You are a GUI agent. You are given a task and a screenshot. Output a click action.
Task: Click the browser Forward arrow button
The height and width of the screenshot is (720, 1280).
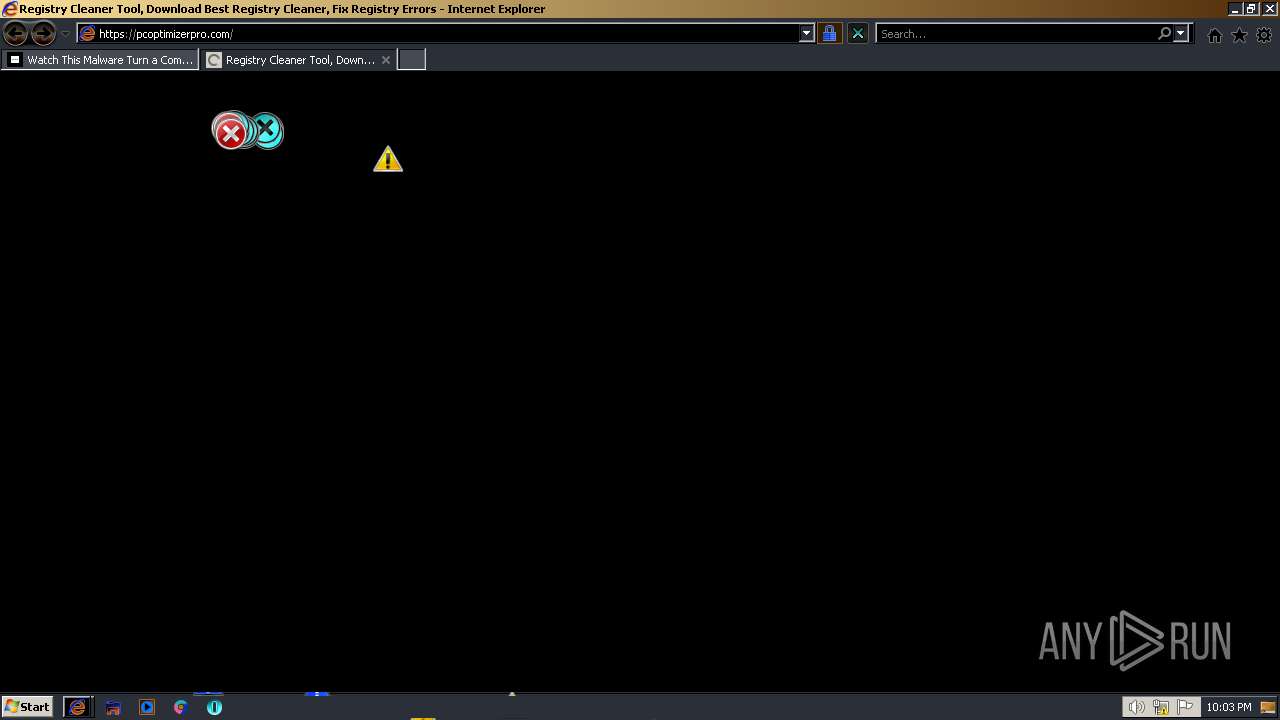tap(43, 33)
